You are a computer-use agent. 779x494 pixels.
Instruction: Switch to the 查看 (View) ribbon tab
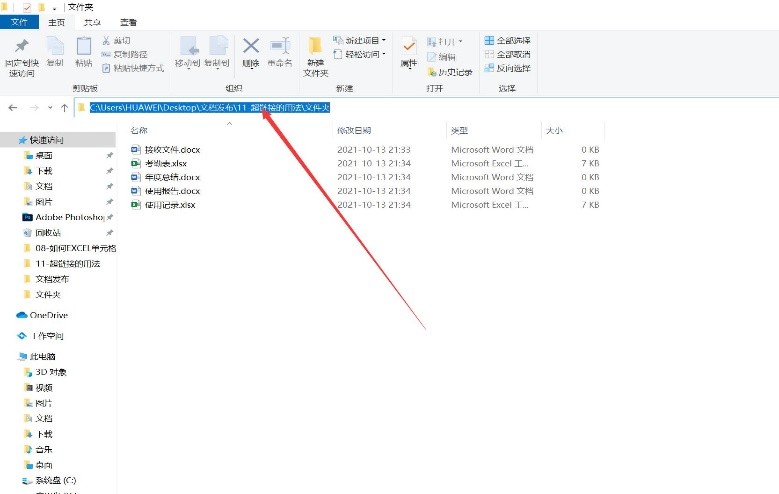click(128, 22)
